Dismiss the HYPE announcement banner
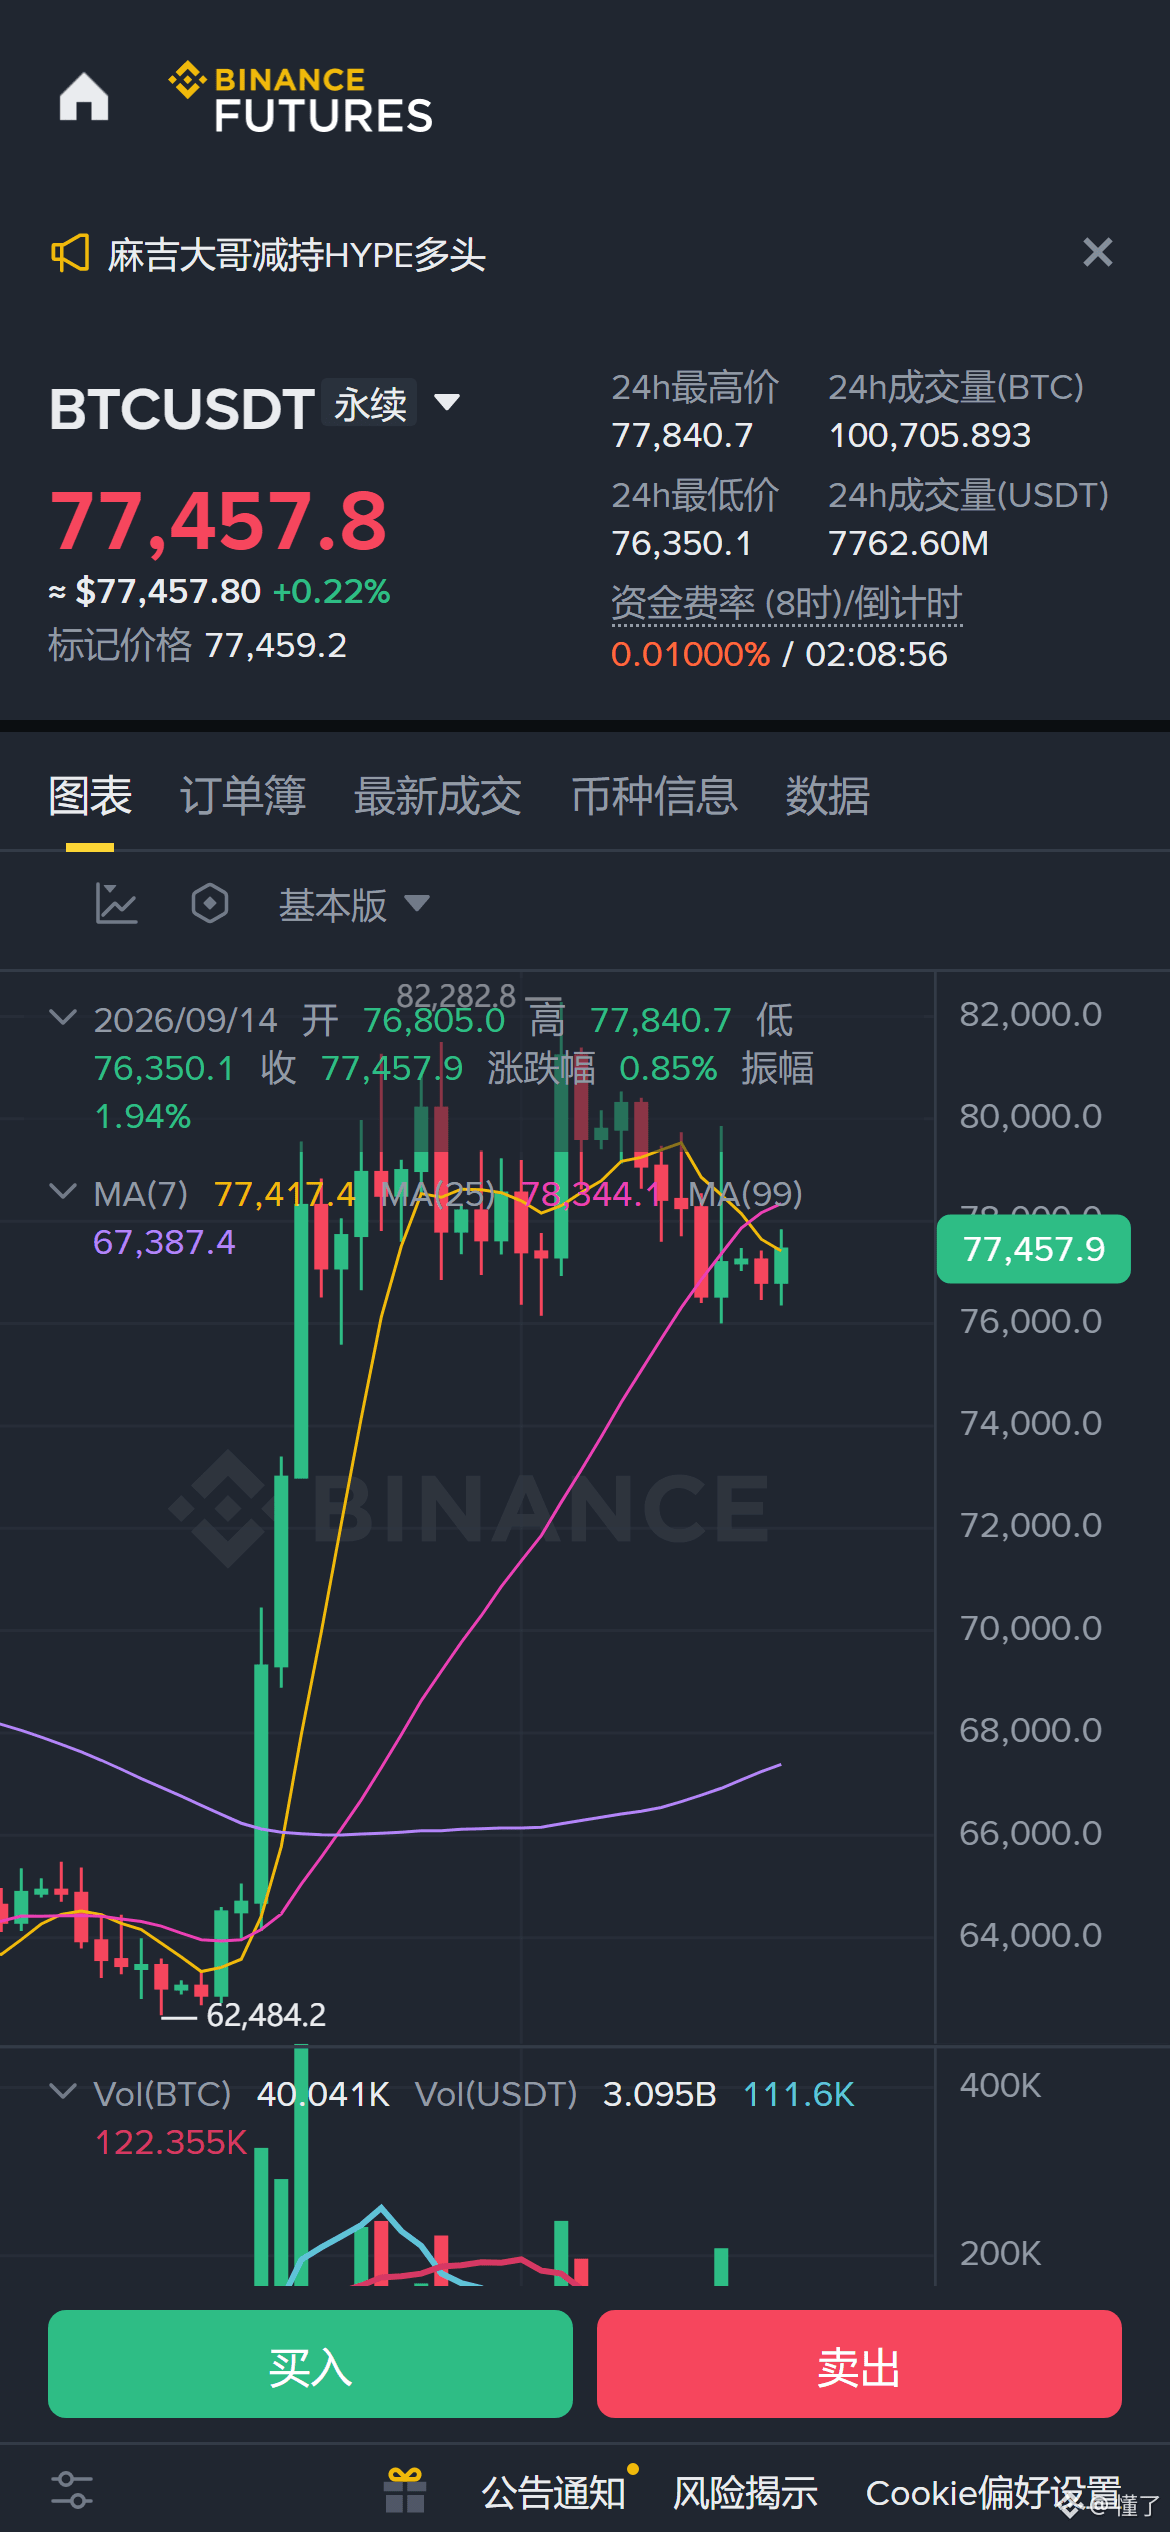This screenshot has height=2532, width=1170. 1097,252
